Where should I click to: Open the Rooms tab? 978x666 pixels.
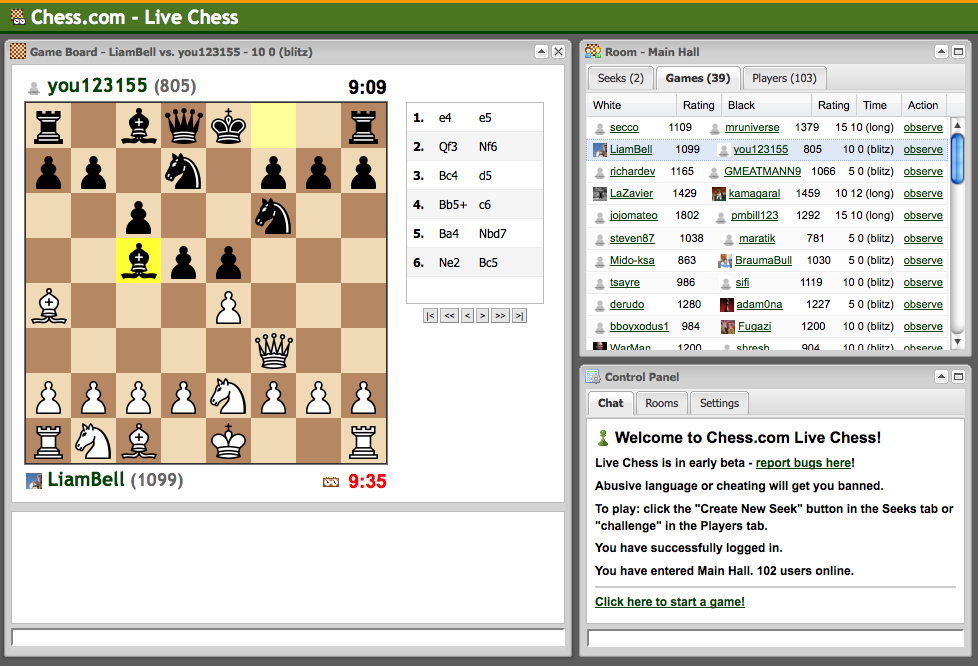662,403
